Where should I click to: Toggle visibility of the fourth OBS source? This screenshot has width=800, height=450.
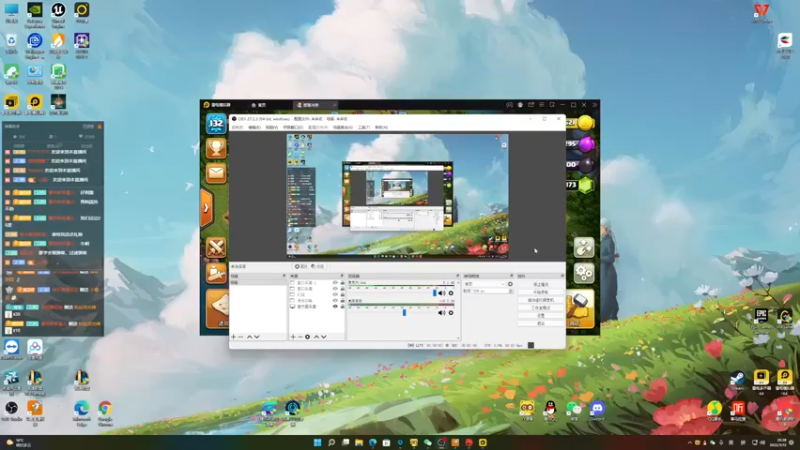335,301
